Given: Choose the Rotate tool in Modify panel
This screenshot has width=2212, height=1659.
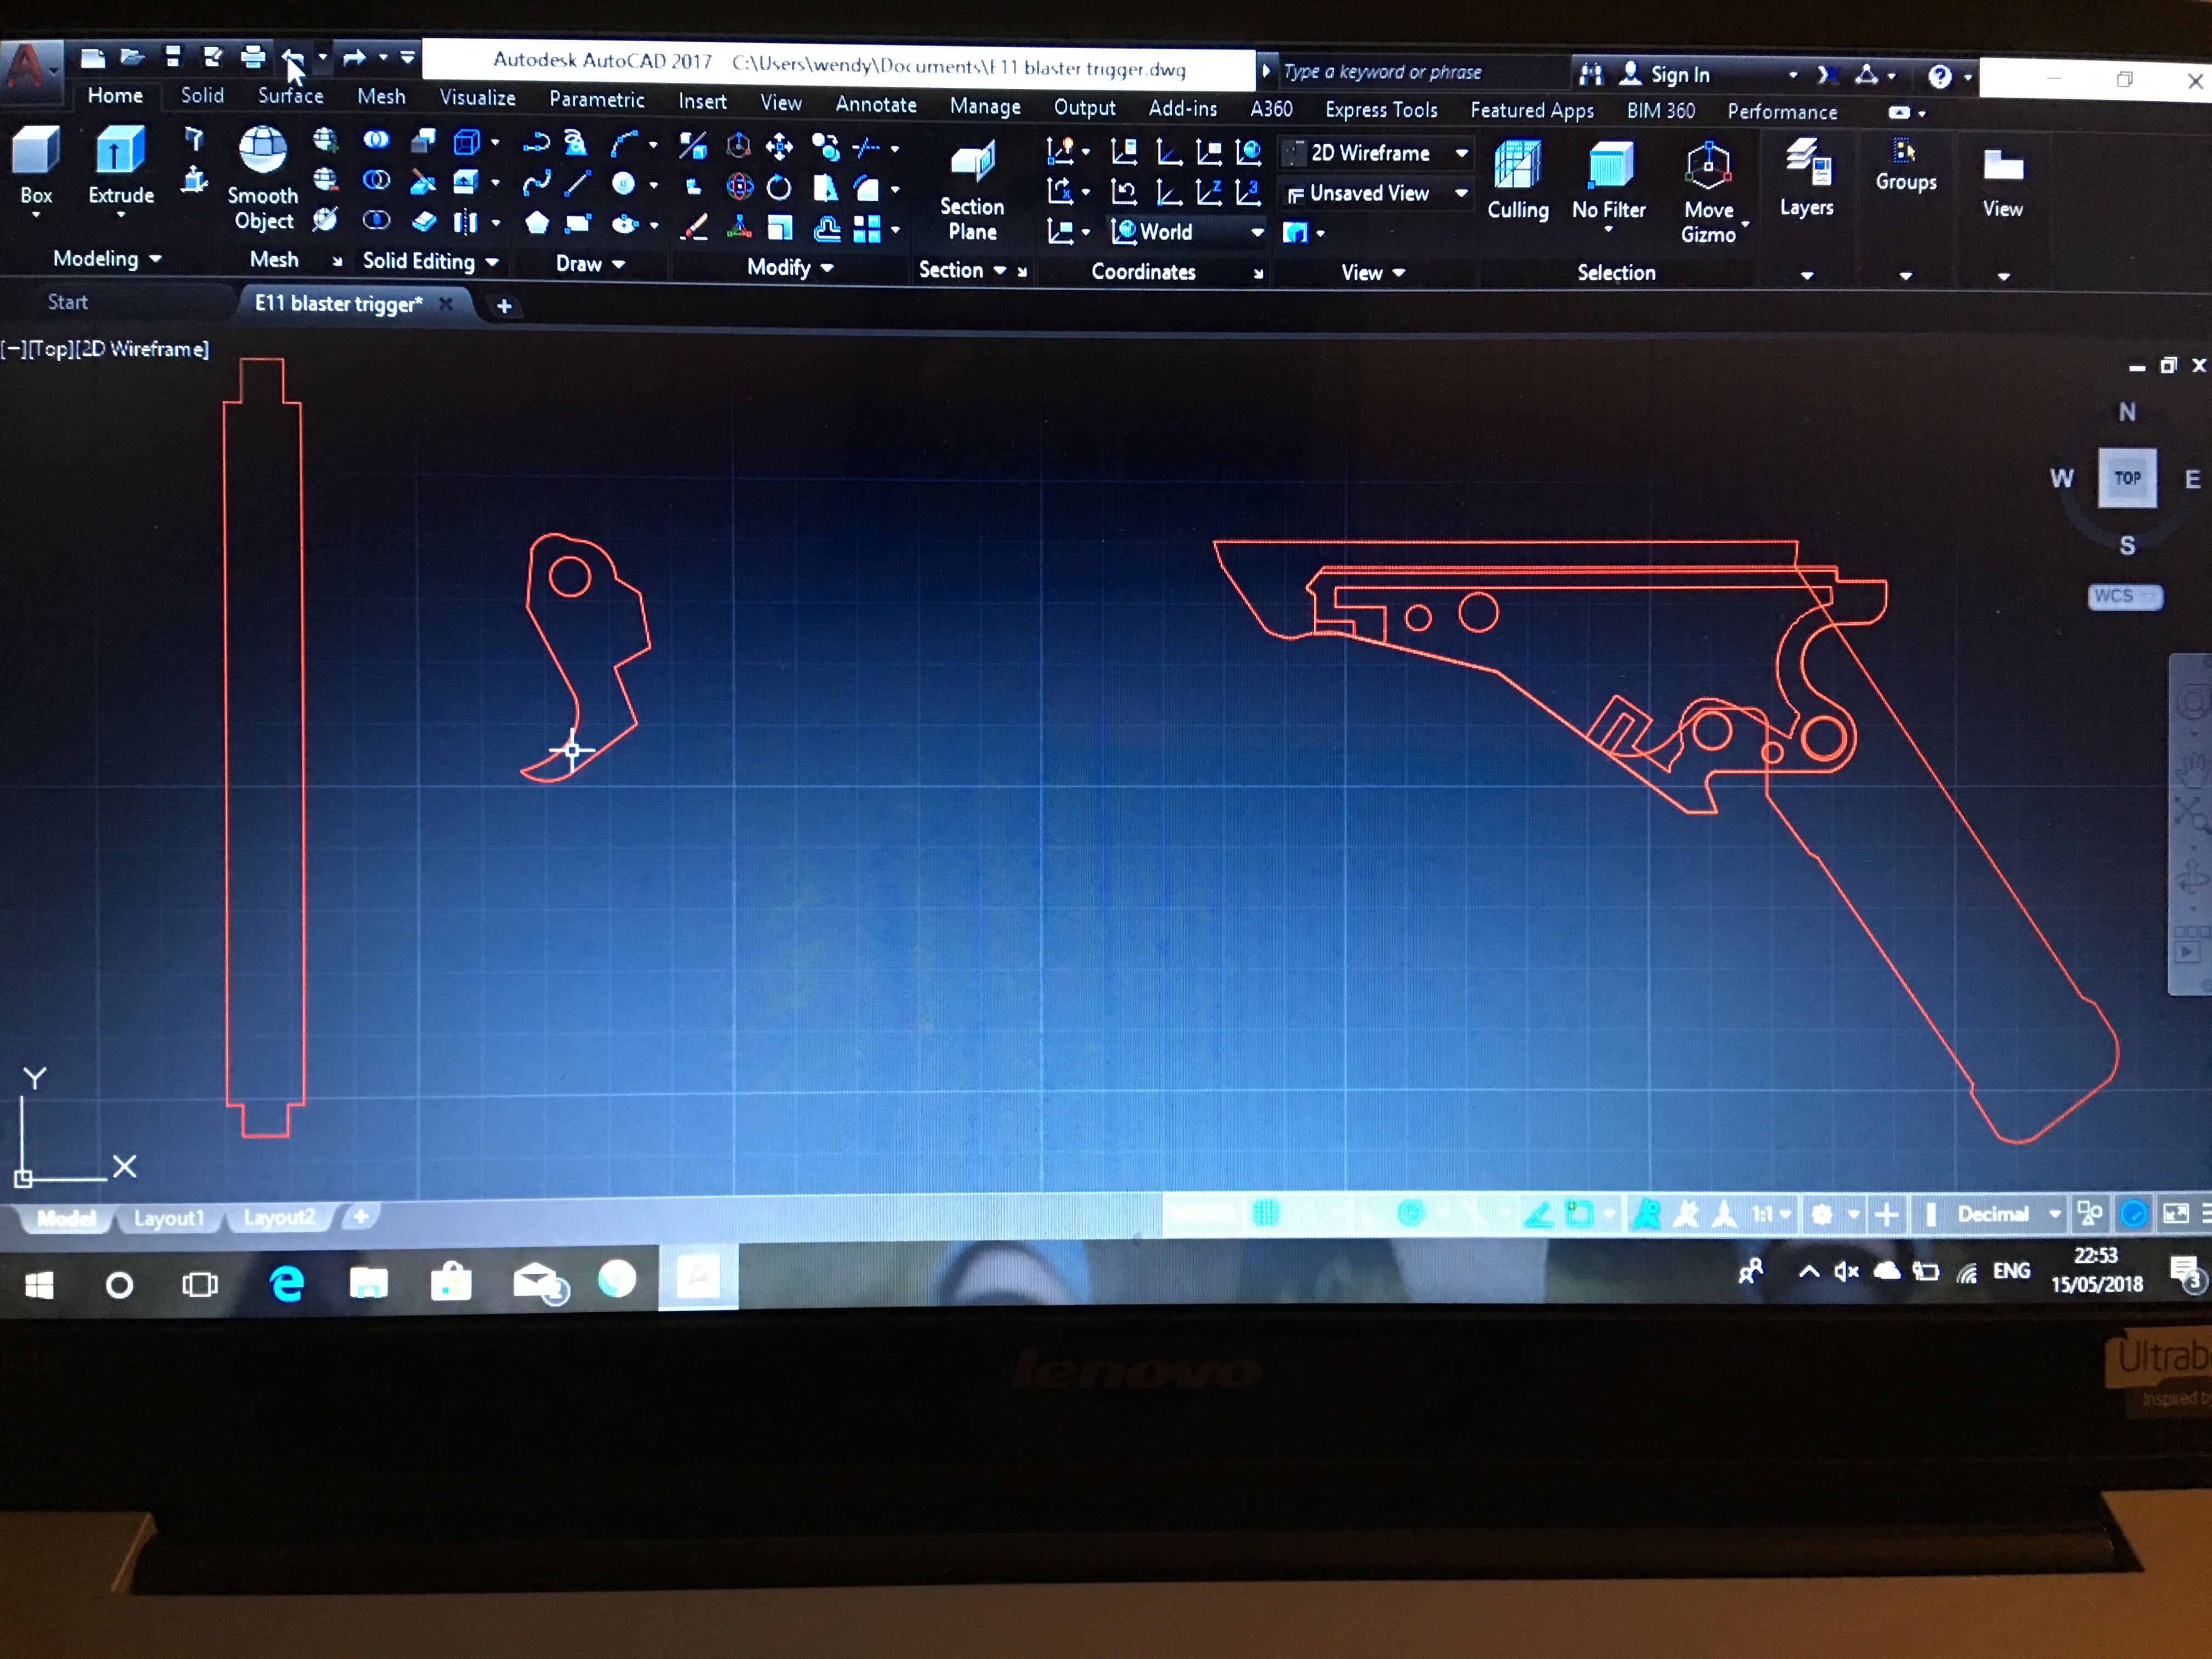Looking at the screenshot, I should pyautogui.click(x=779, y=188).
